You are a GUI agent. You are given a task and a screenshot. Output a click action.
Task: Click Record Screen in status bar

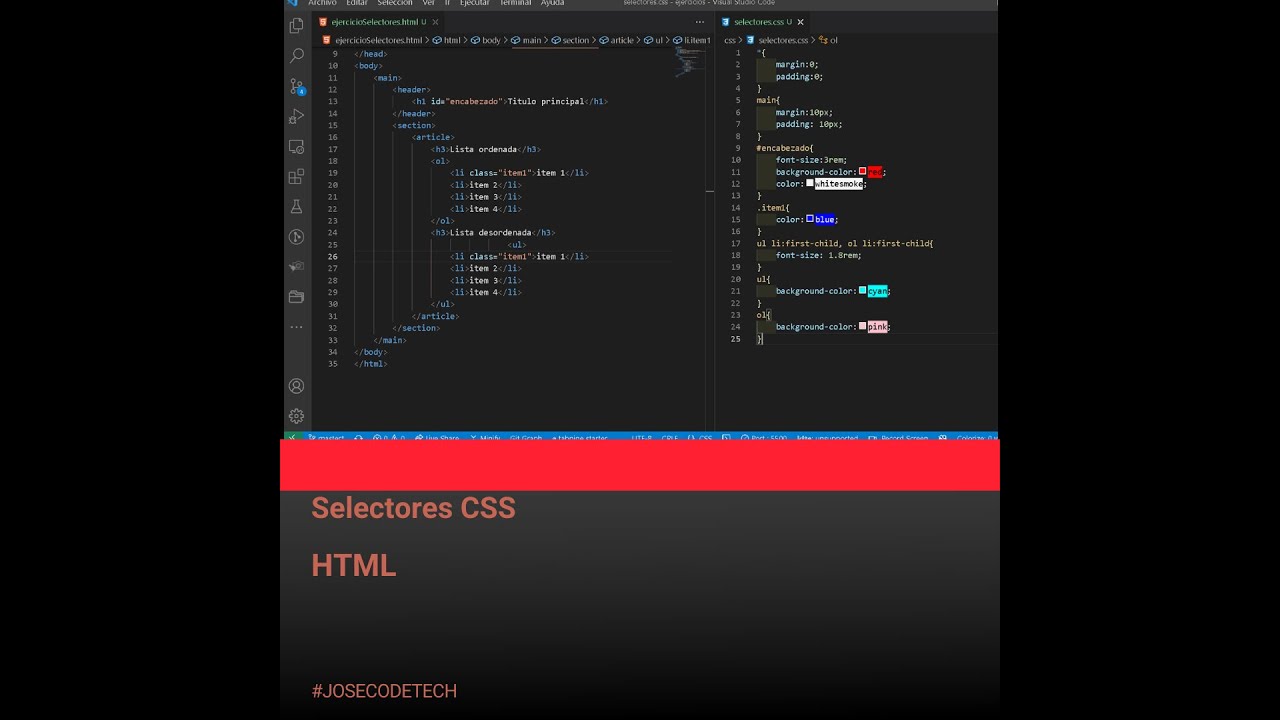coord(898,437)
